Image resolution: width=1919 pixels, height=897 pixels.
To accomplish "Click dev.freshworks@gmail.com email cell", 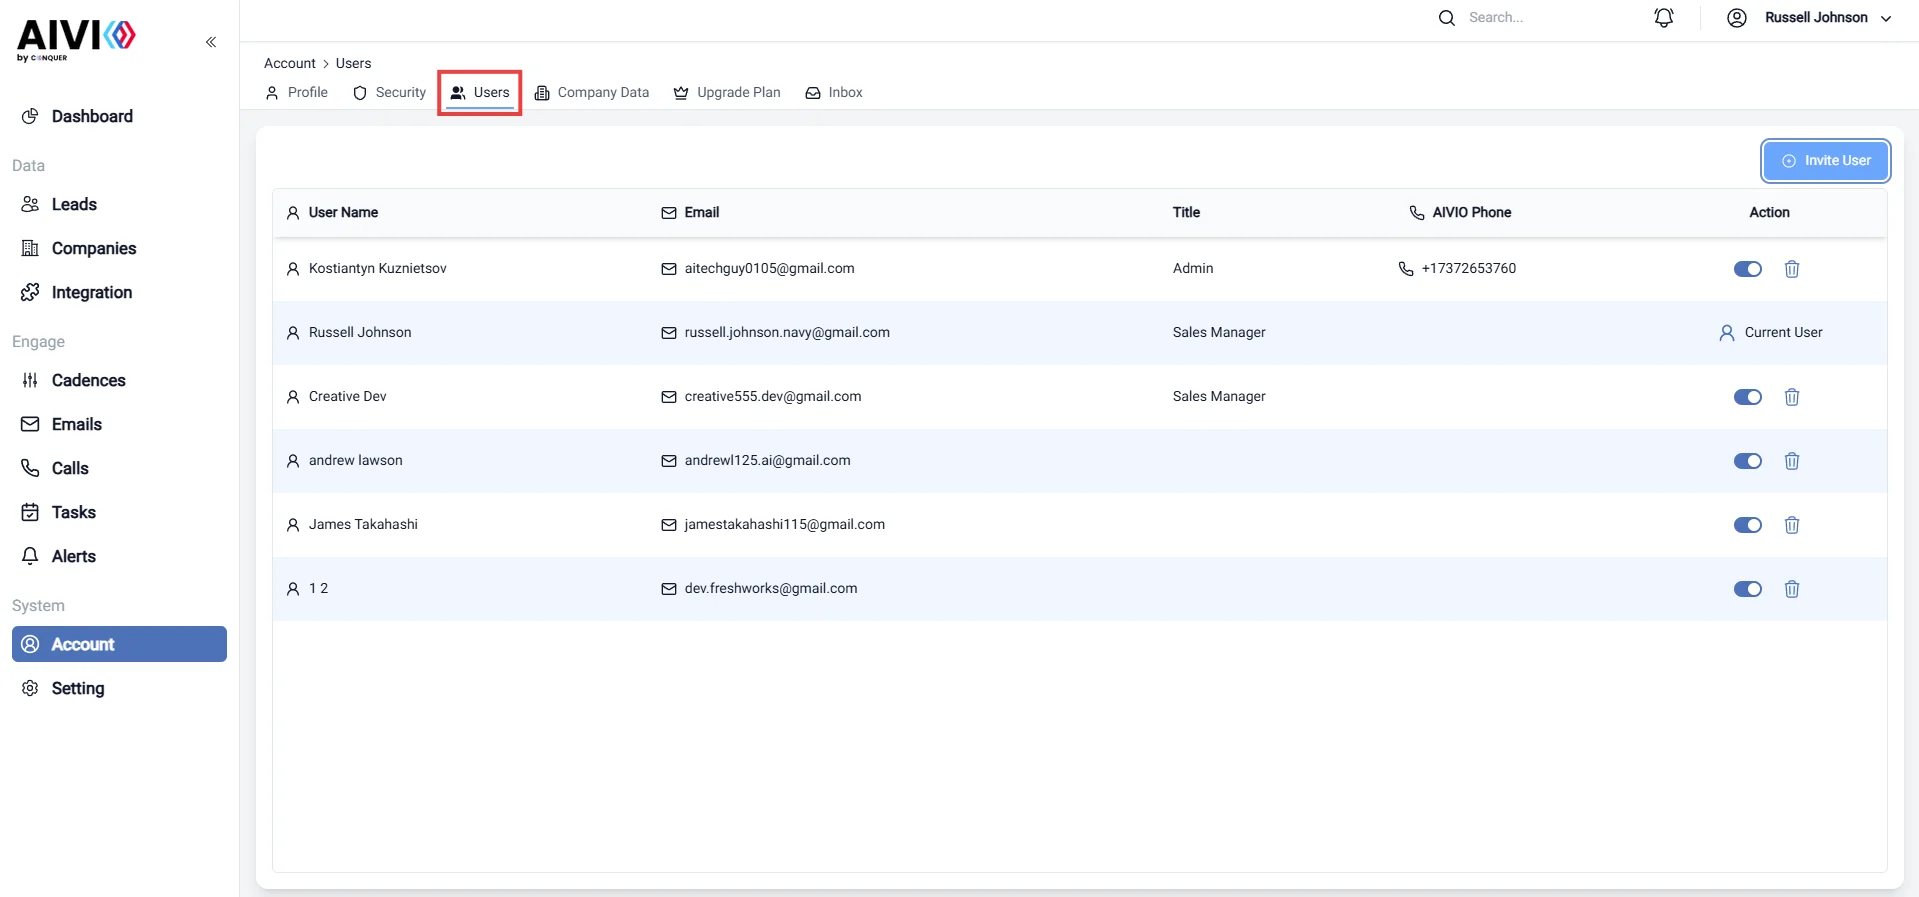I will tap(771, 589).
